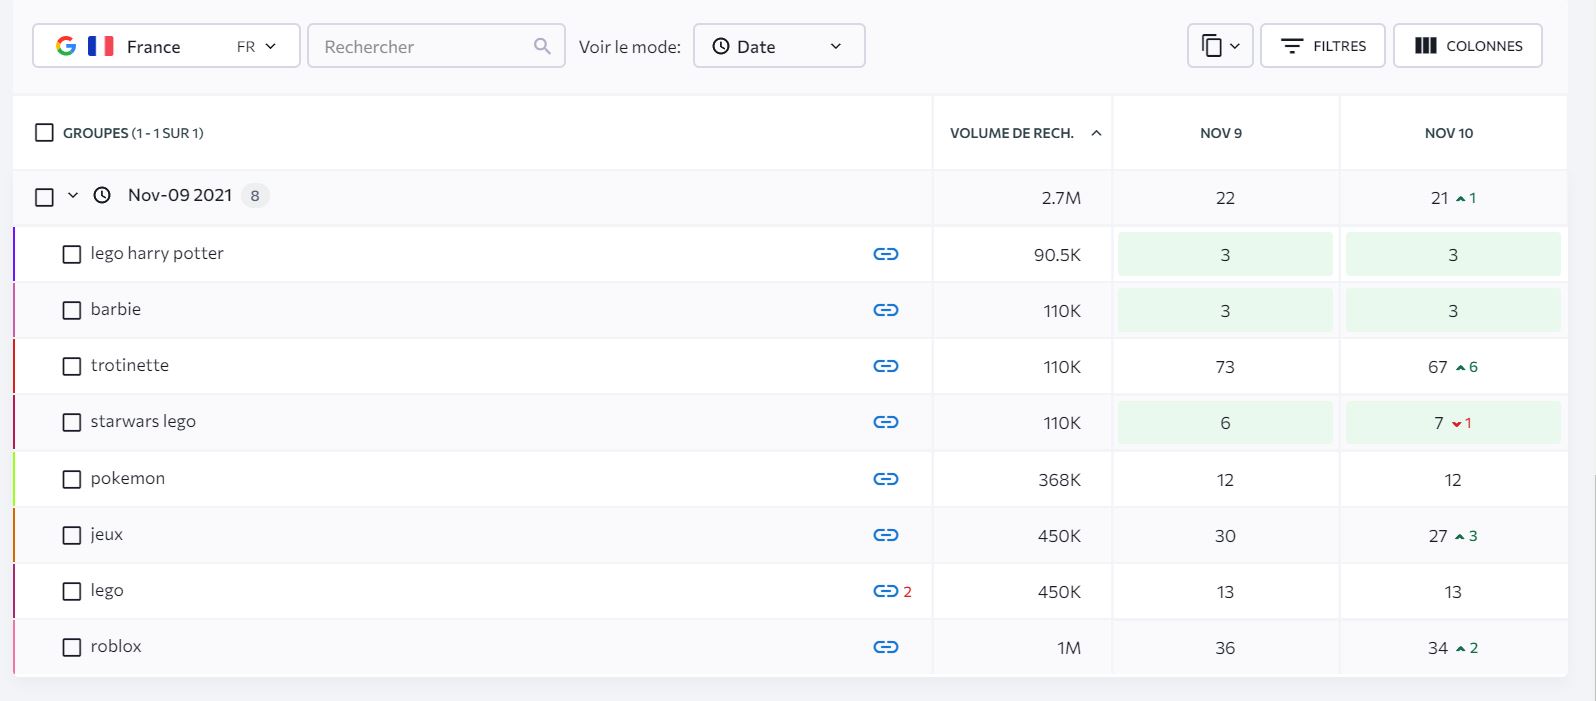
Task: Click the clock icon beside Nov-09 2021
Action: pos(102,195)
